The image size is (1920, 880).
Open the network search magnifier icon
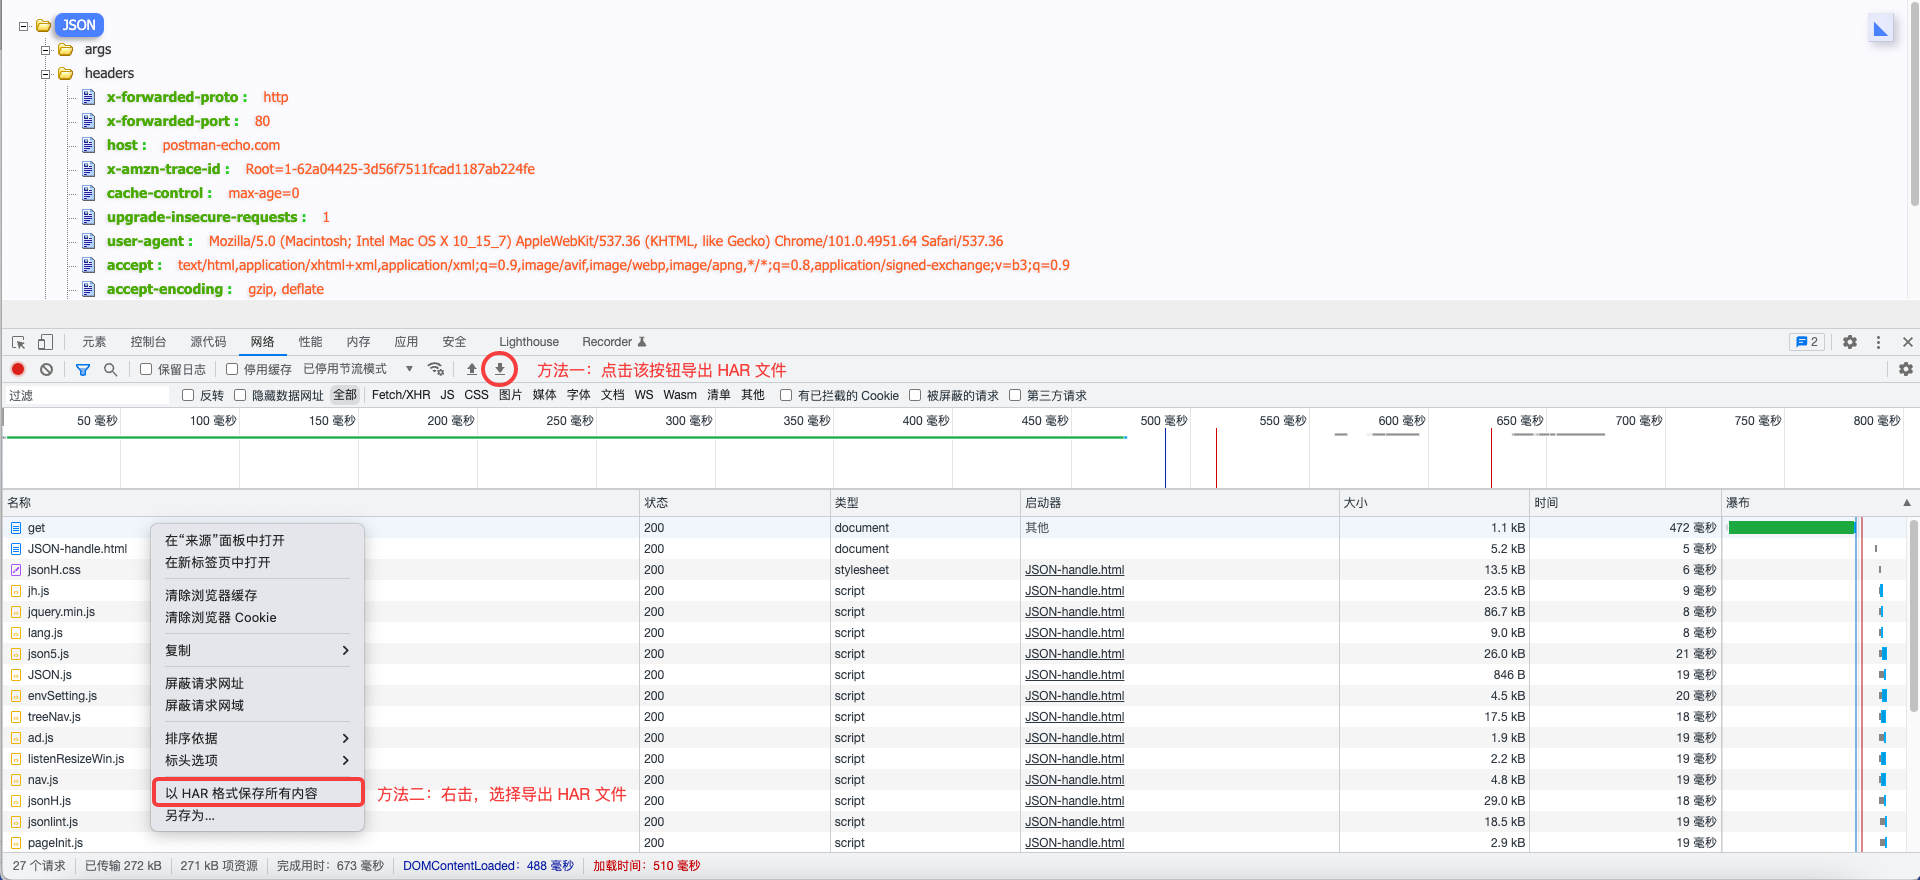(111, 369)
